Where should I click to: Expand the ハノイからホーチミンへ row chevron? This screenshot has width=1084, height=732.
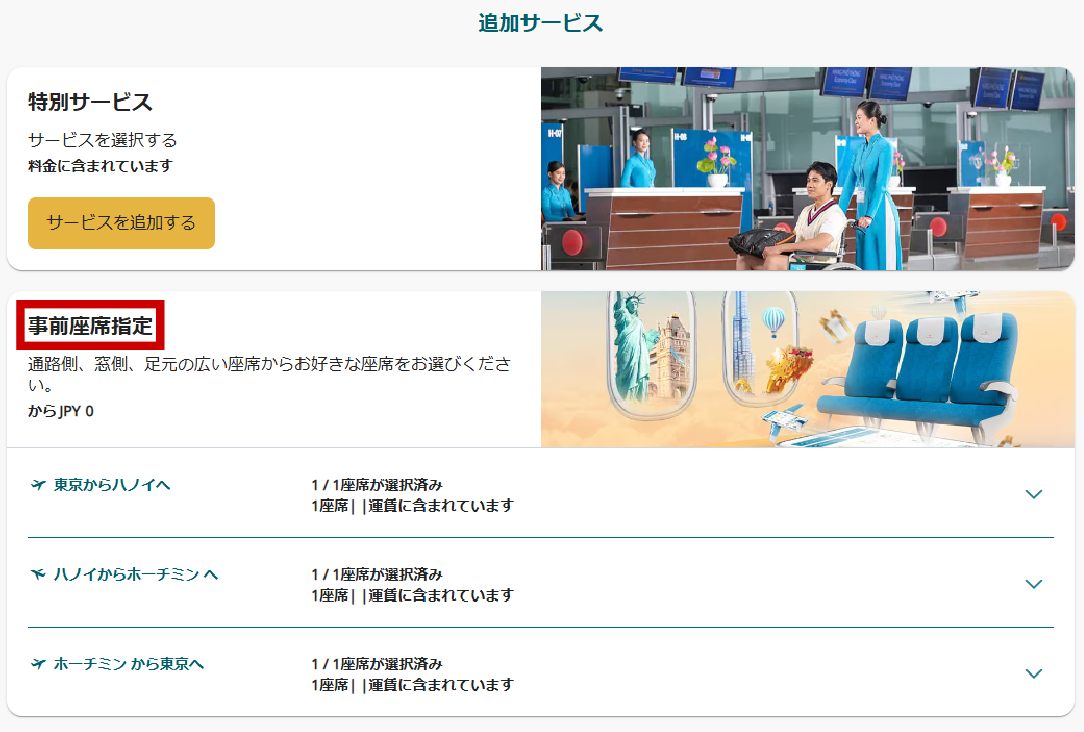click(1034, 584)
